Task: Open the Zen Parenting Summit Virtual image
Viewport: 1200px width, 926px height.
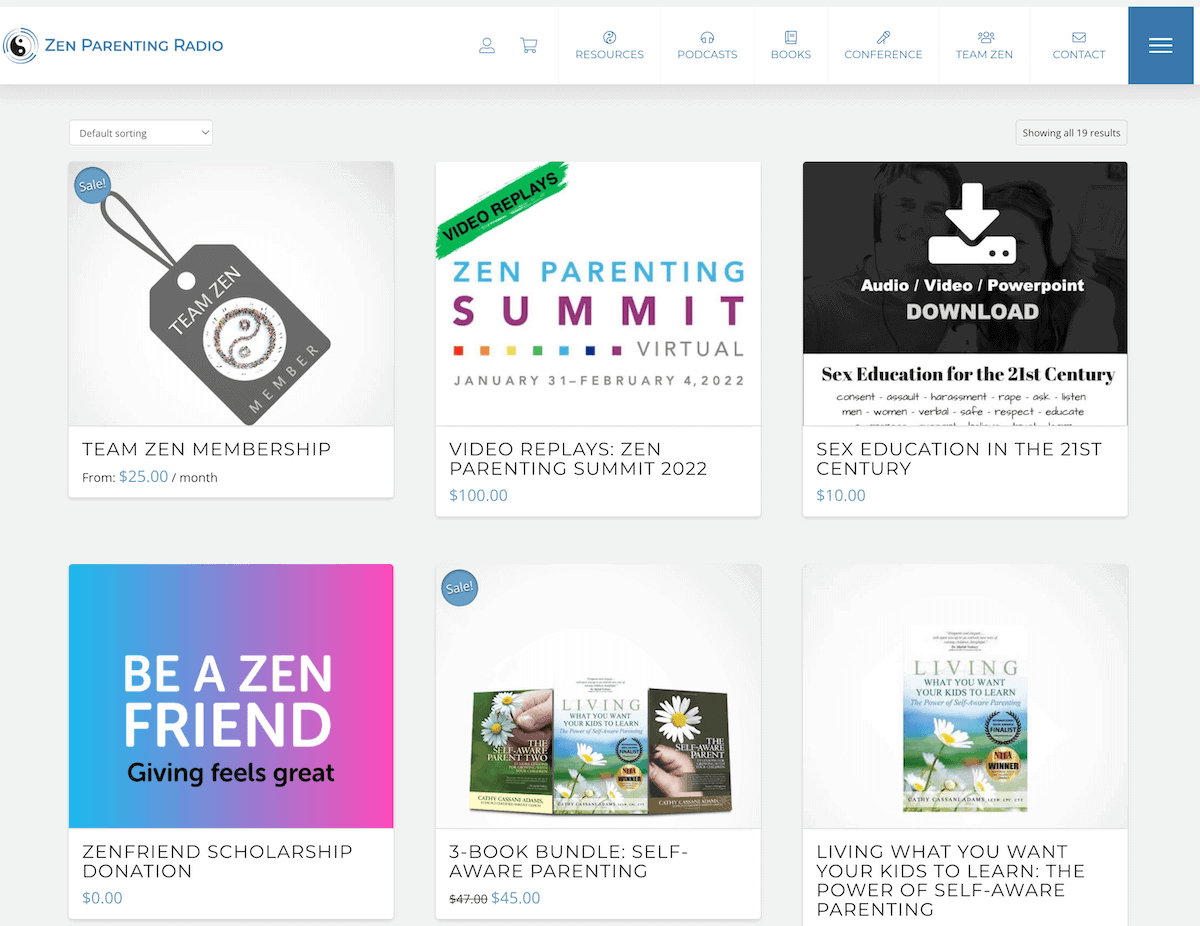Action: point(598,294)
